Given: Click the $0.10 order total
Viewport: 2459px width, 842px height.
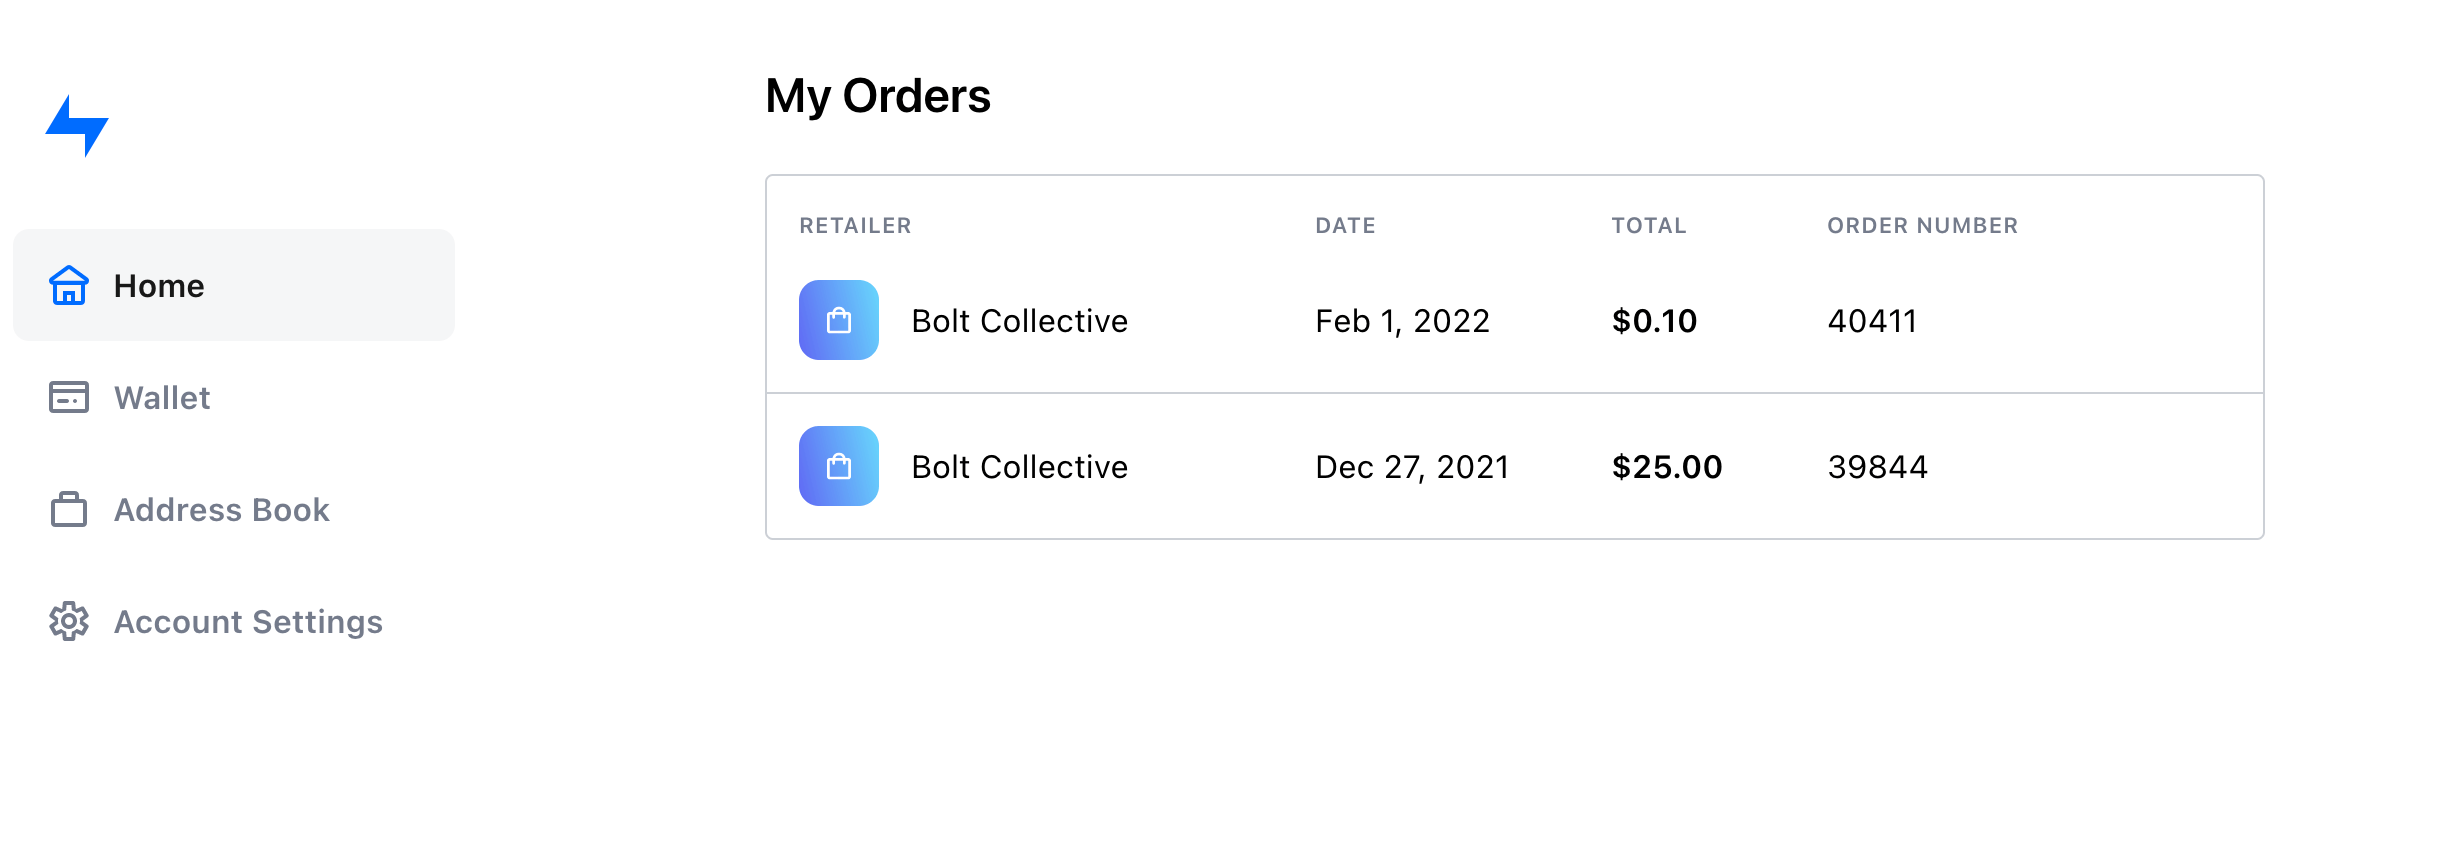Looking at the screenshot, I should pos(1654,321).
